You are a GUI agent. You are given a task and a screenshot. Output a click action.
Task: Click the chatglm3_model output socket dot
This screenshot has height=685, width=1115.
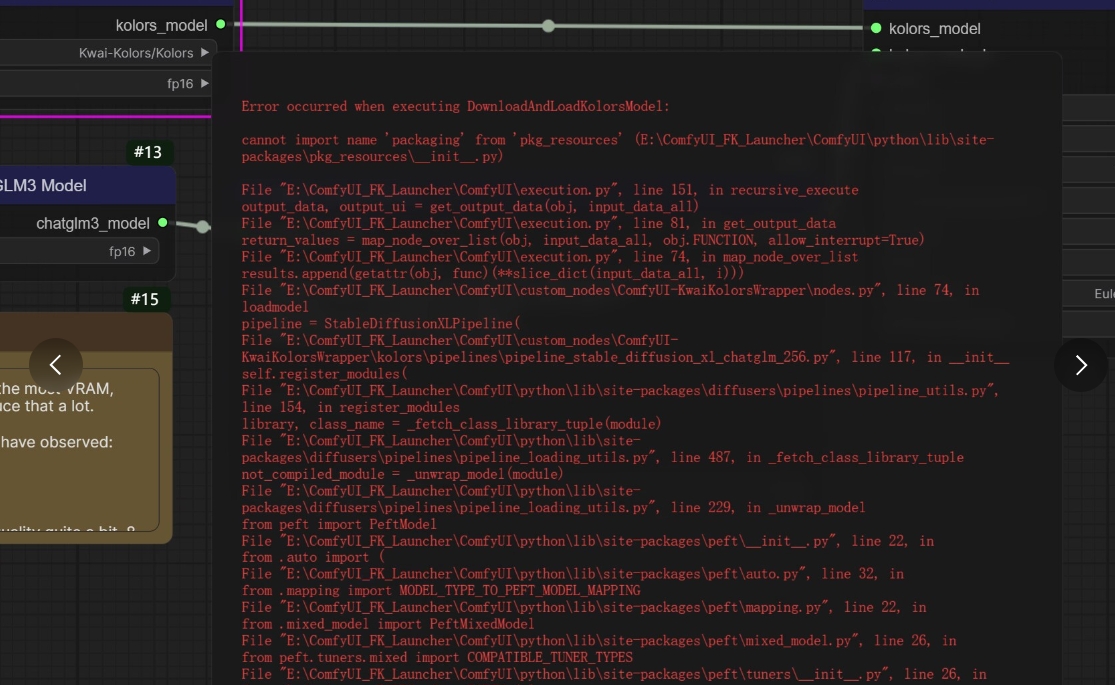pyautogui.click(x=163, y=223)
